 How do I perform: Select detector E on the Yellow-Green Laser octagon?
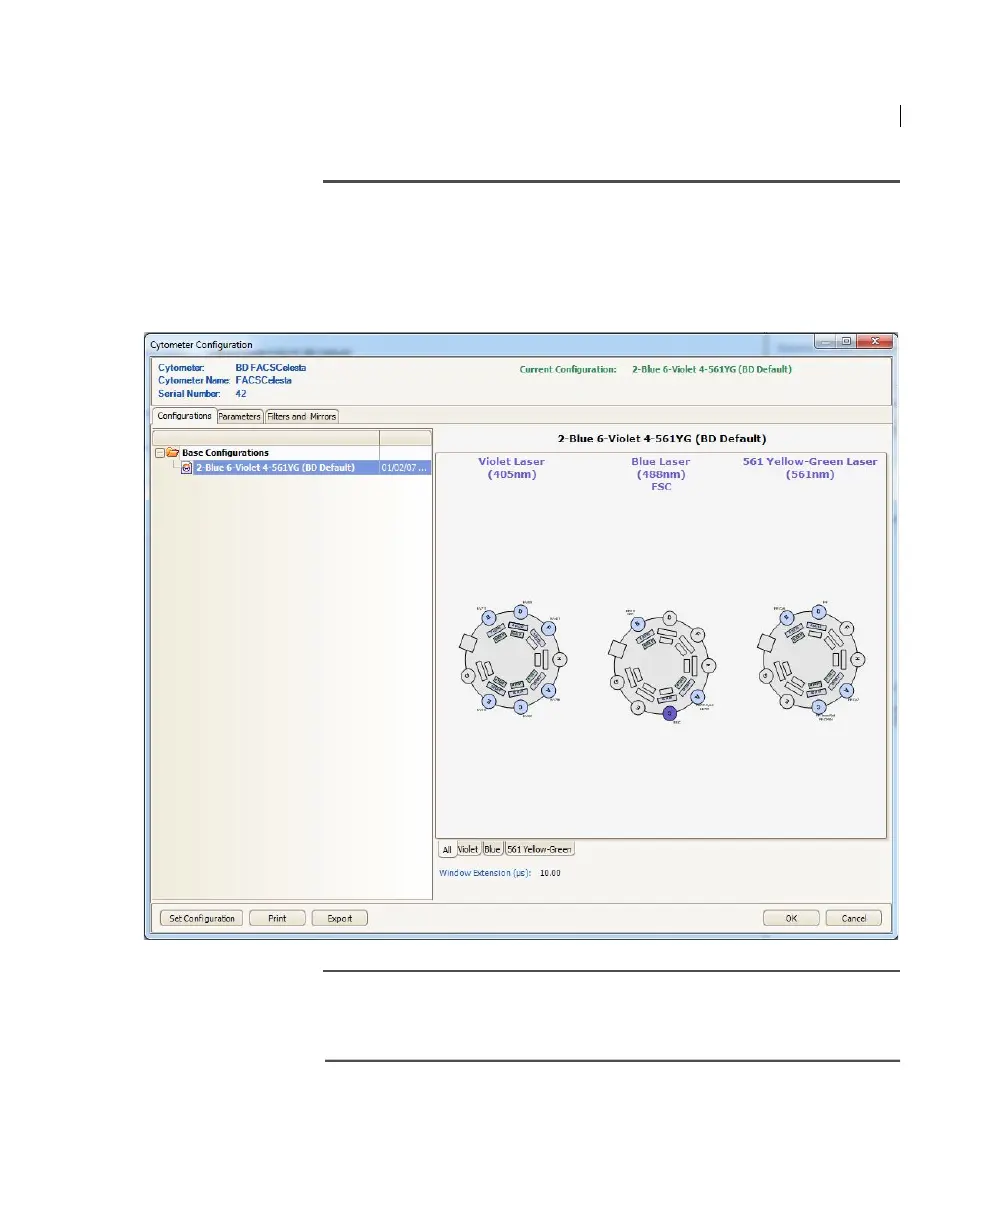[x=787, y=702]
